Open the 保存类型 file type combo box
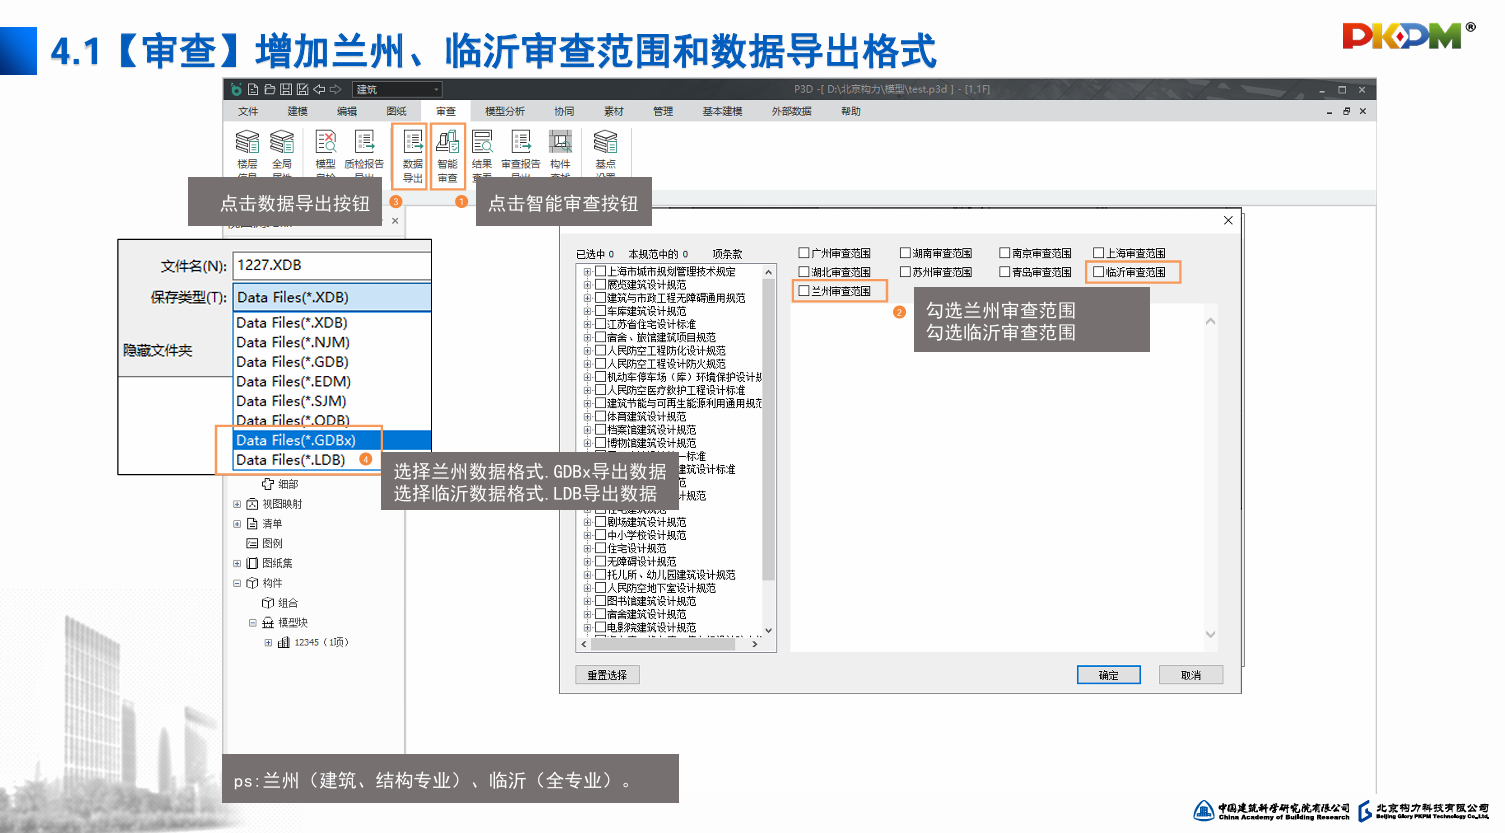1505x833 pixels. point(332,297)
